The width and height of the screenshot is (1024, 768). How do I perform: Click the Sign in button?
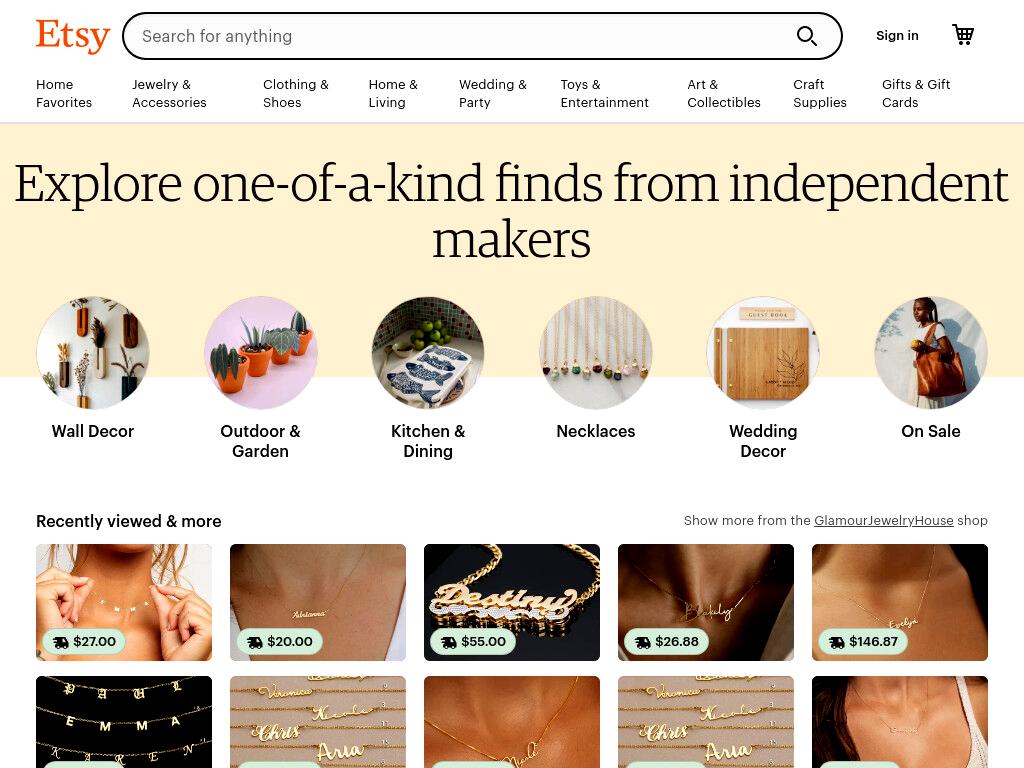click(x=897, y=36)
